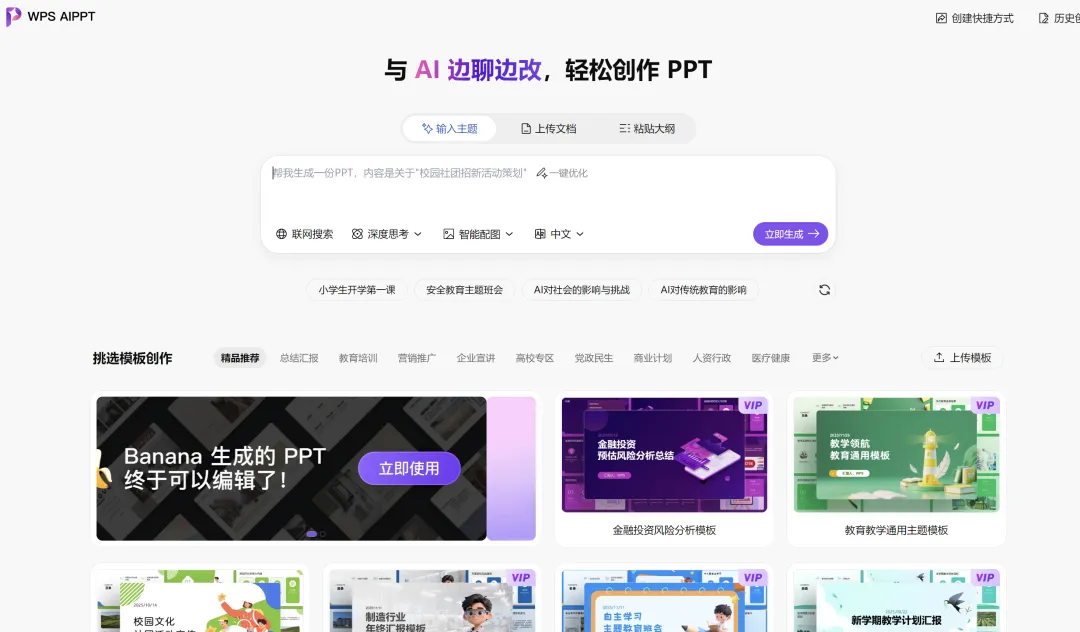Screen dimensions: 1080x632
Task: Select the 医疗健康 category tab
Action: (771, 358)
